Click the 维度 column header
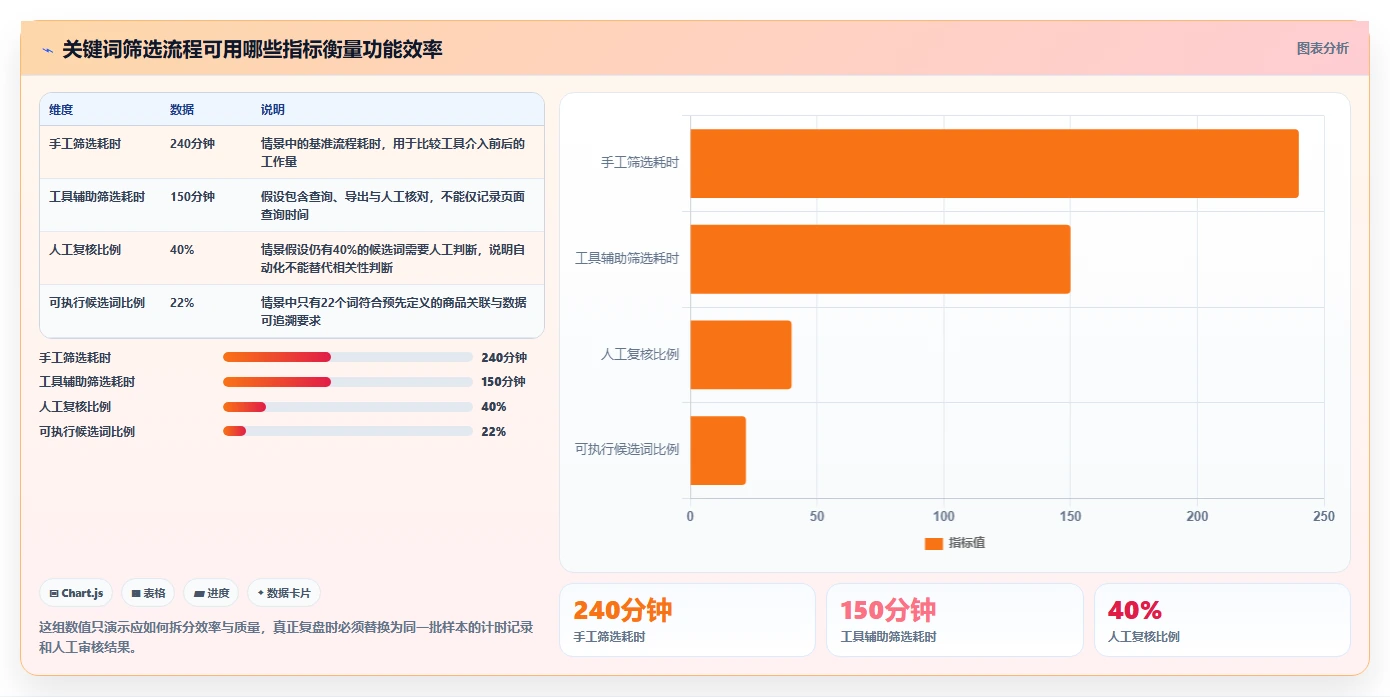Viewport: 1390px width, 697px height. (x=61, y=110)
